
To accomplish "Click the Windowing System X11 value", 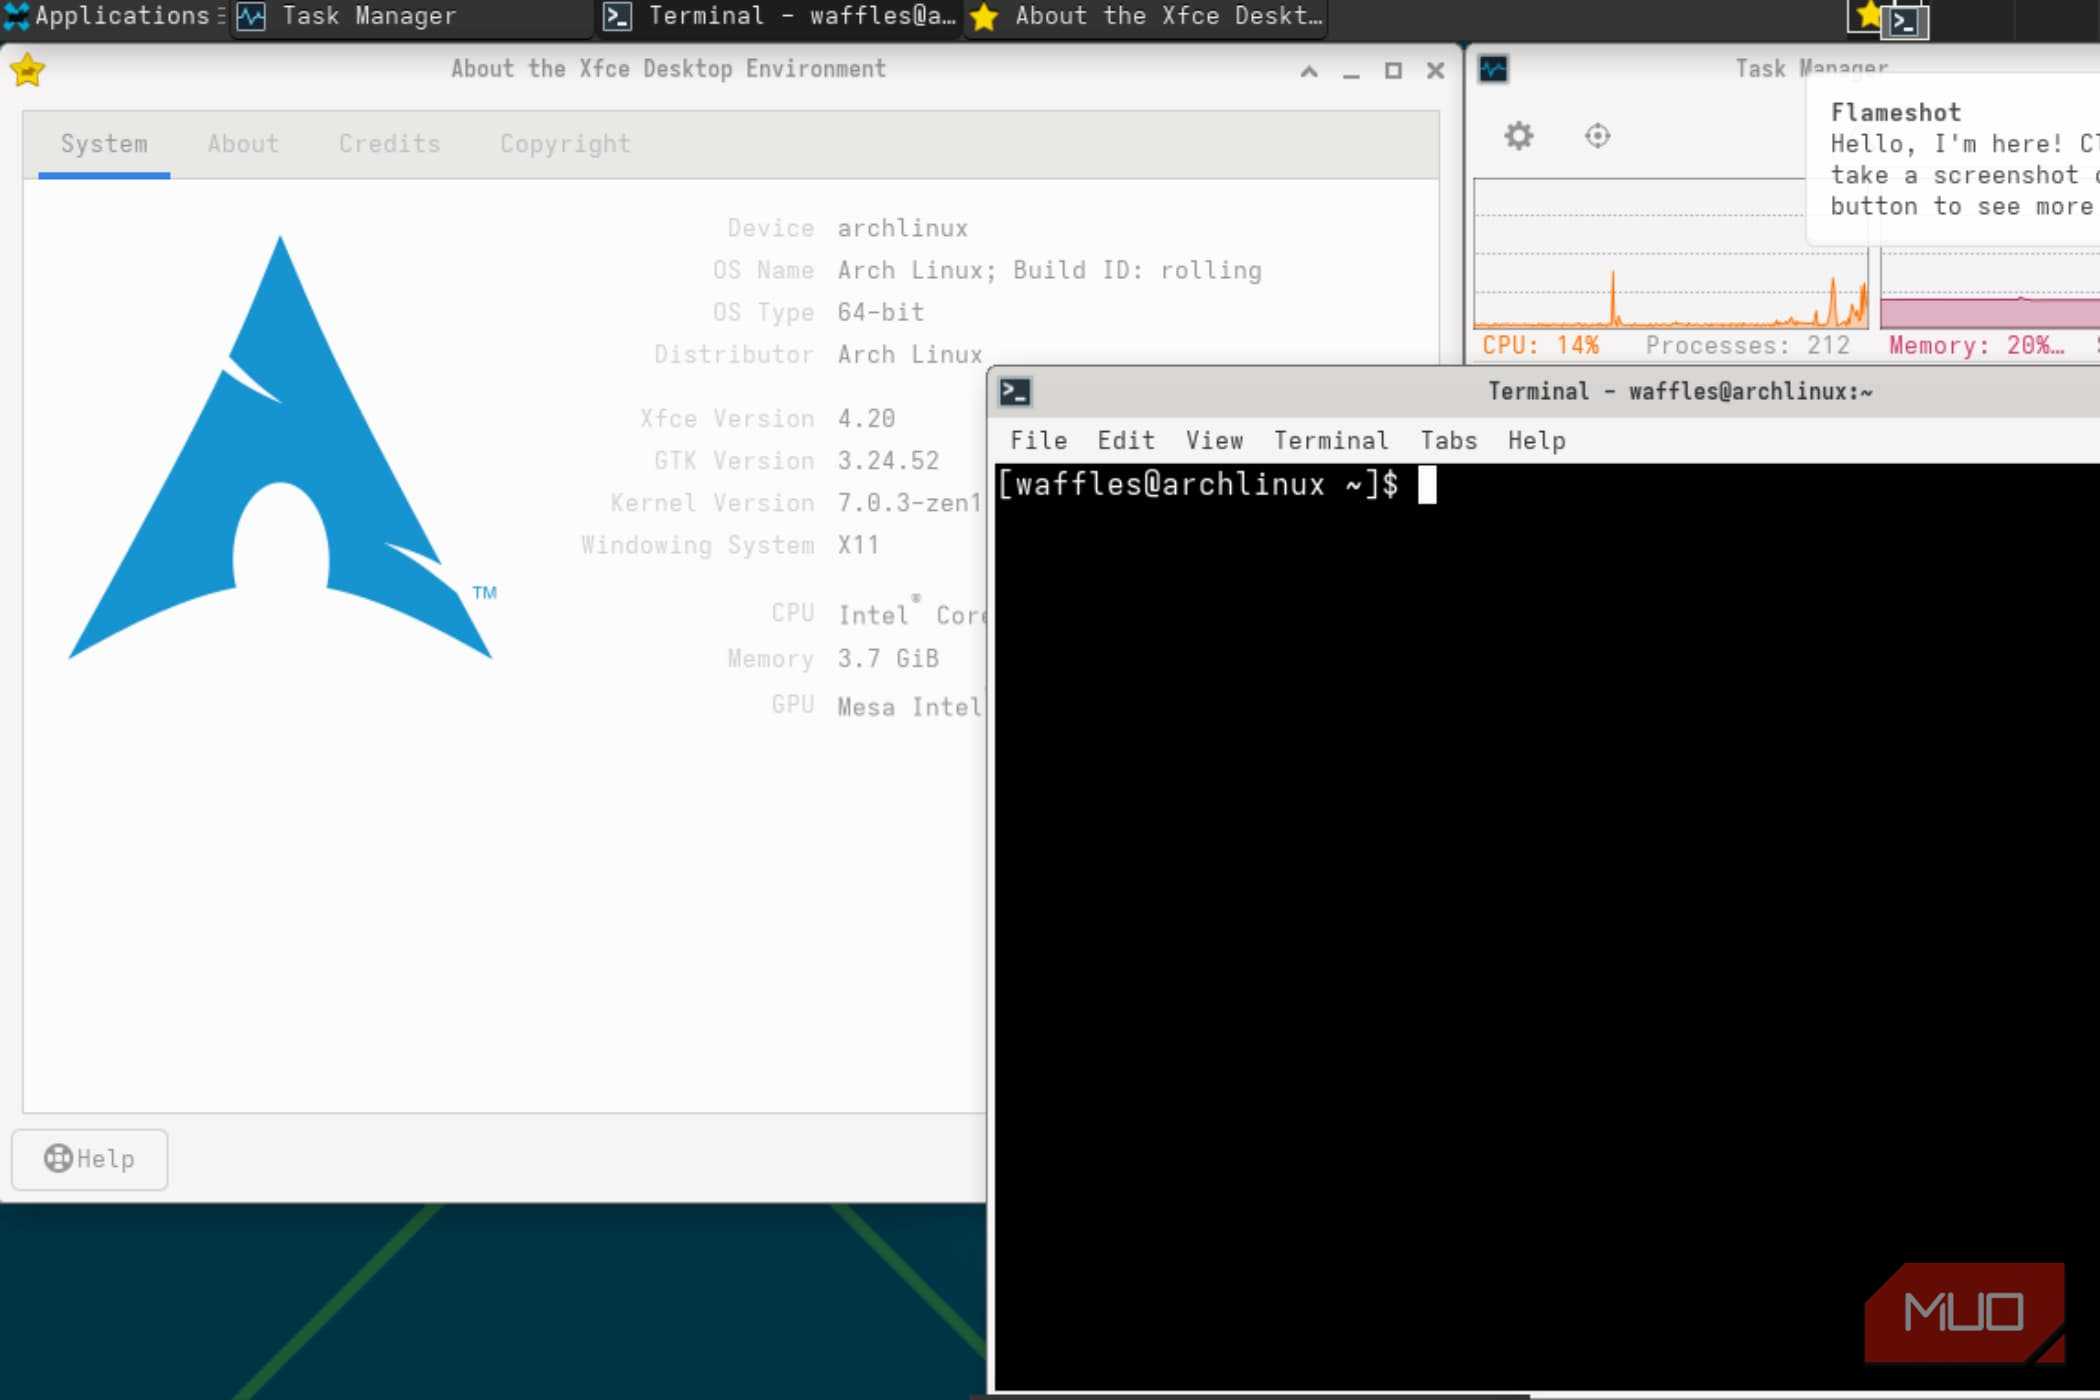I will coord(858,545).
